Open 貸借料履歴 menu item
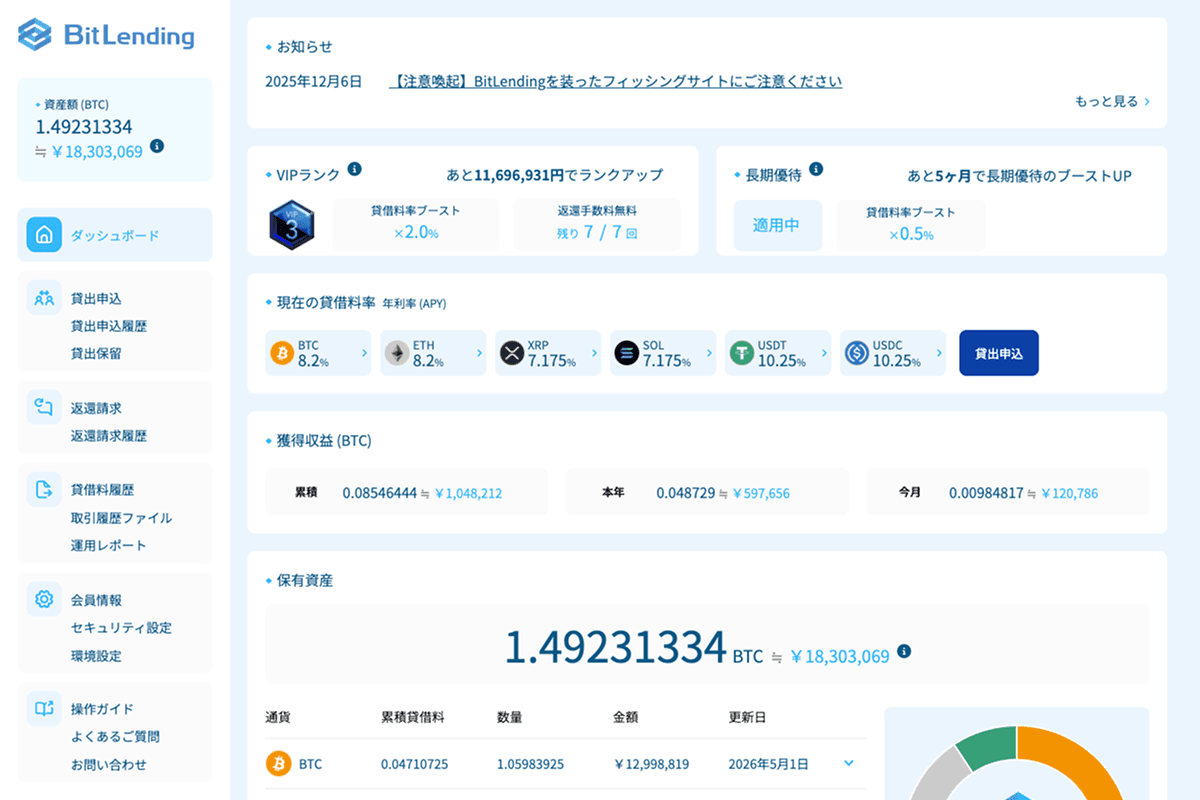This screenshot has height=800, width=1200. (102, 490)
